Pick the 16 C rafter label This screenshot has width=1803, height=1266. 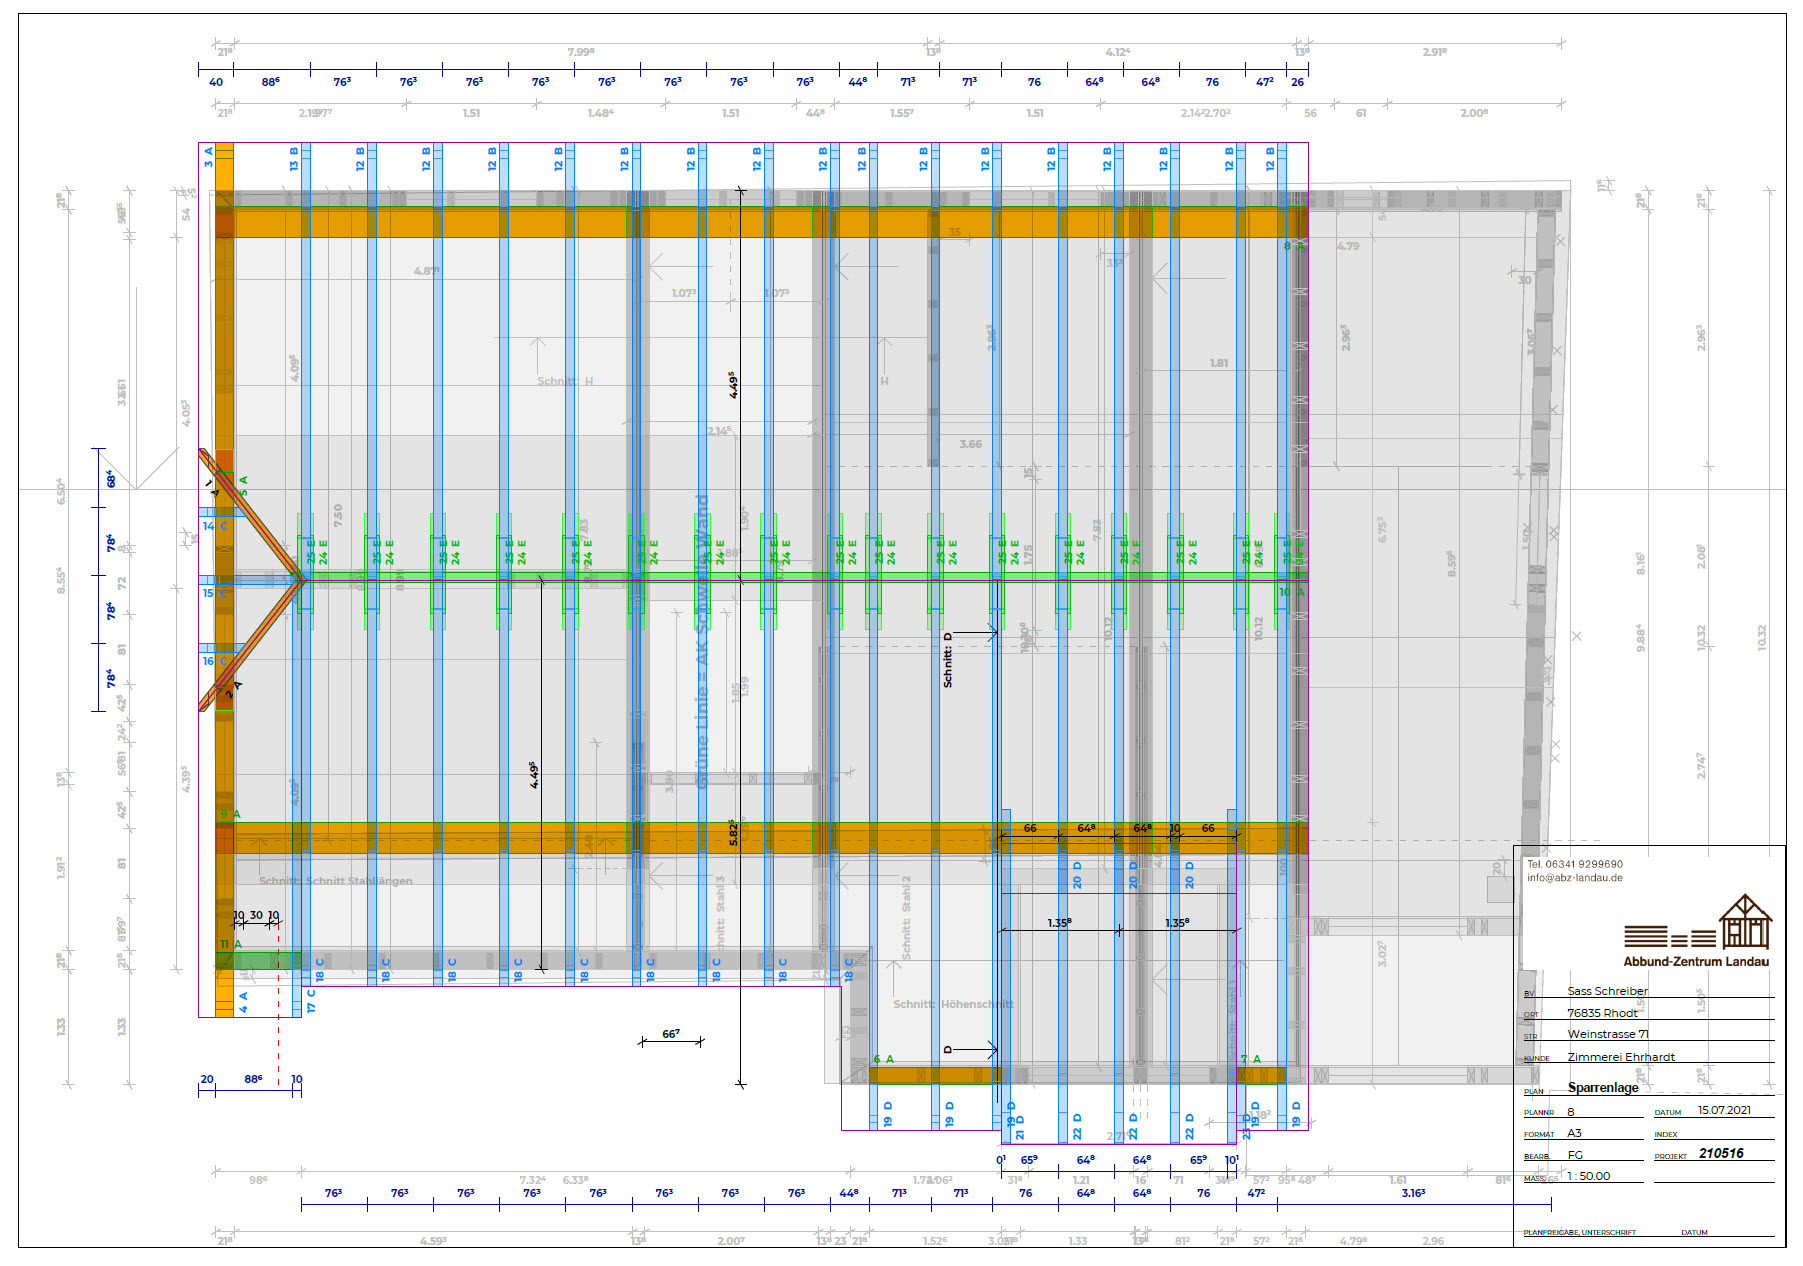coord(214,661)
